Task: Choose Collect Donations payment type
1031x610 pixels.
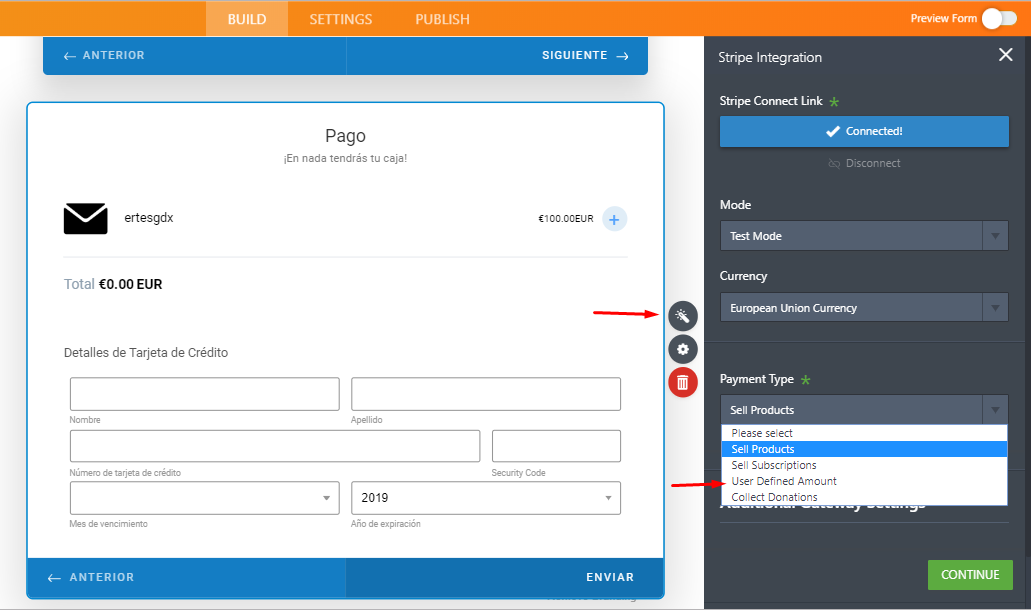Action: (x=864, y=497)
